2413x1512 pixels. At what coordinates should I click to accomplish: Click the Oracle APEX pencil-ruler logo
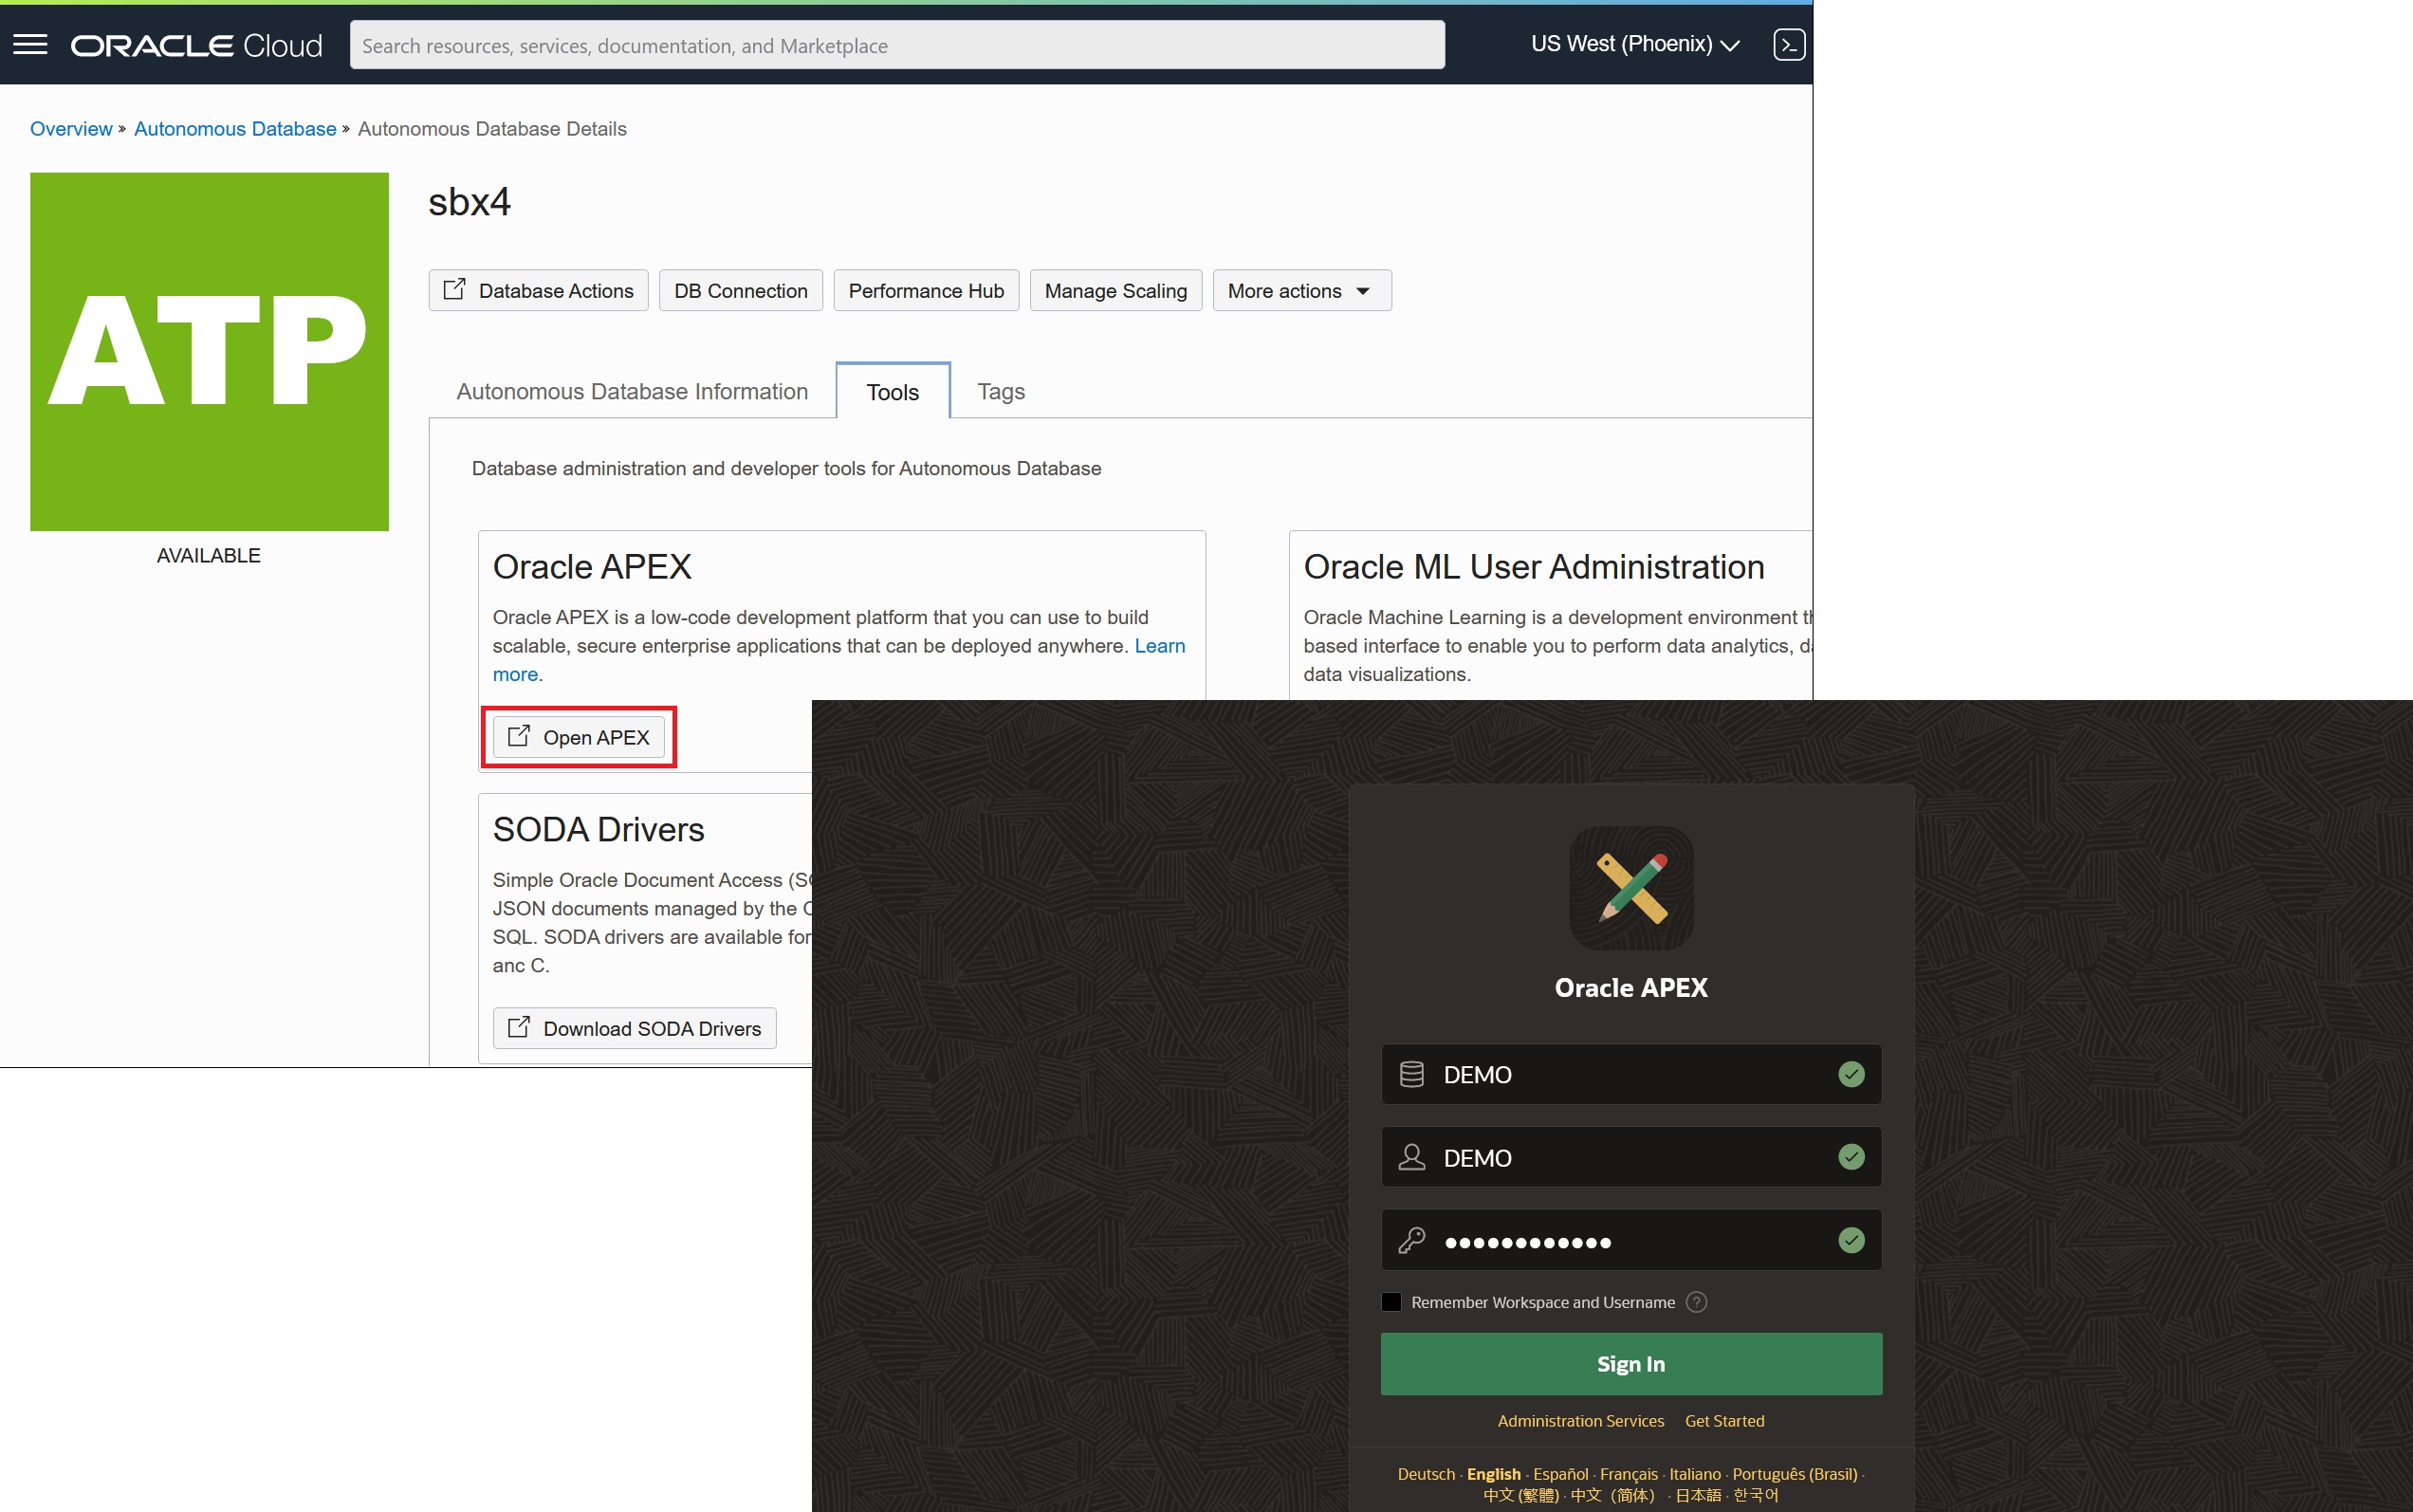point(1630,888)
